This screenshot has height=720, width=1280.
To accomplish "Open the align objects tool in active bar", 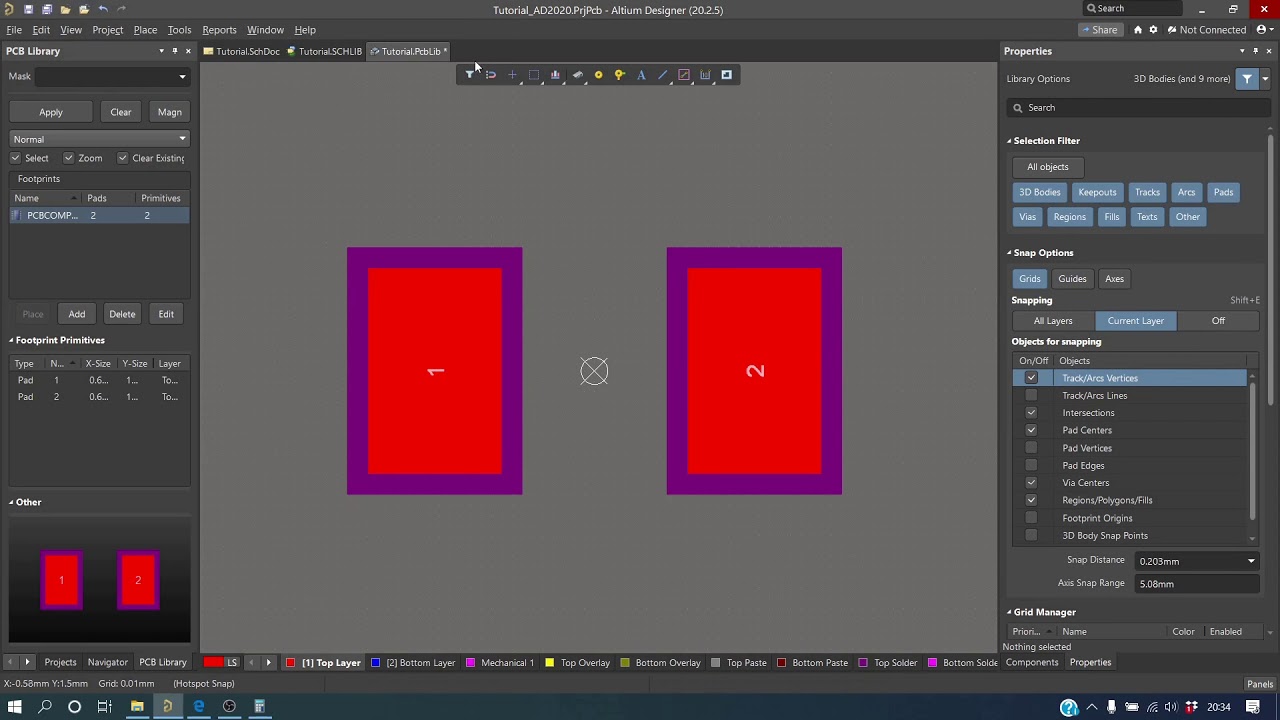I will click(555, 75).
